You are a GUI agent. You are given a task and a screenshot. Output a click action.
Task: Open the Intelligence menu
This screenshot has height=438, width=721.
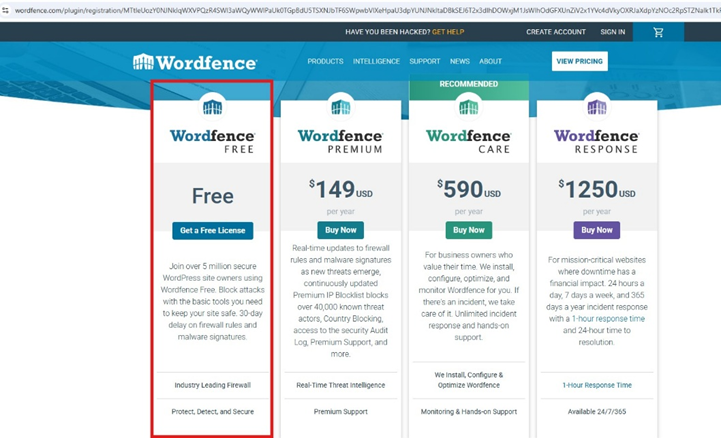pyautogui.click(x=376, y=61)
